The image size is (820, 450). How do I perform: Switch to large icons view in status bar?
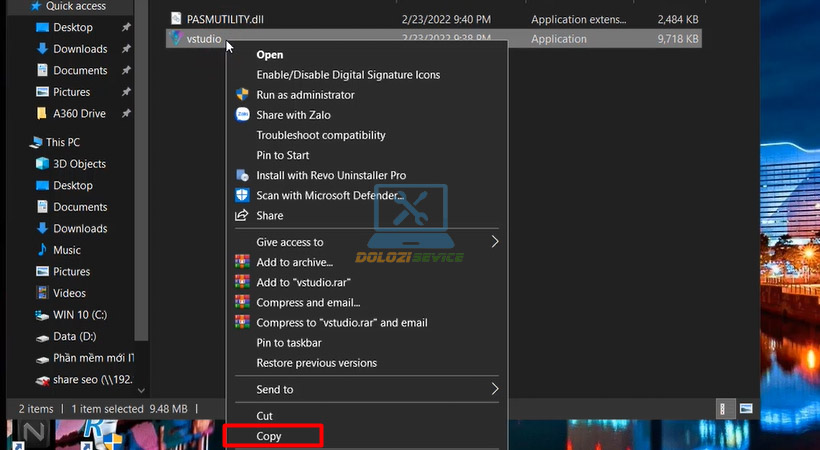coord(746,409)
